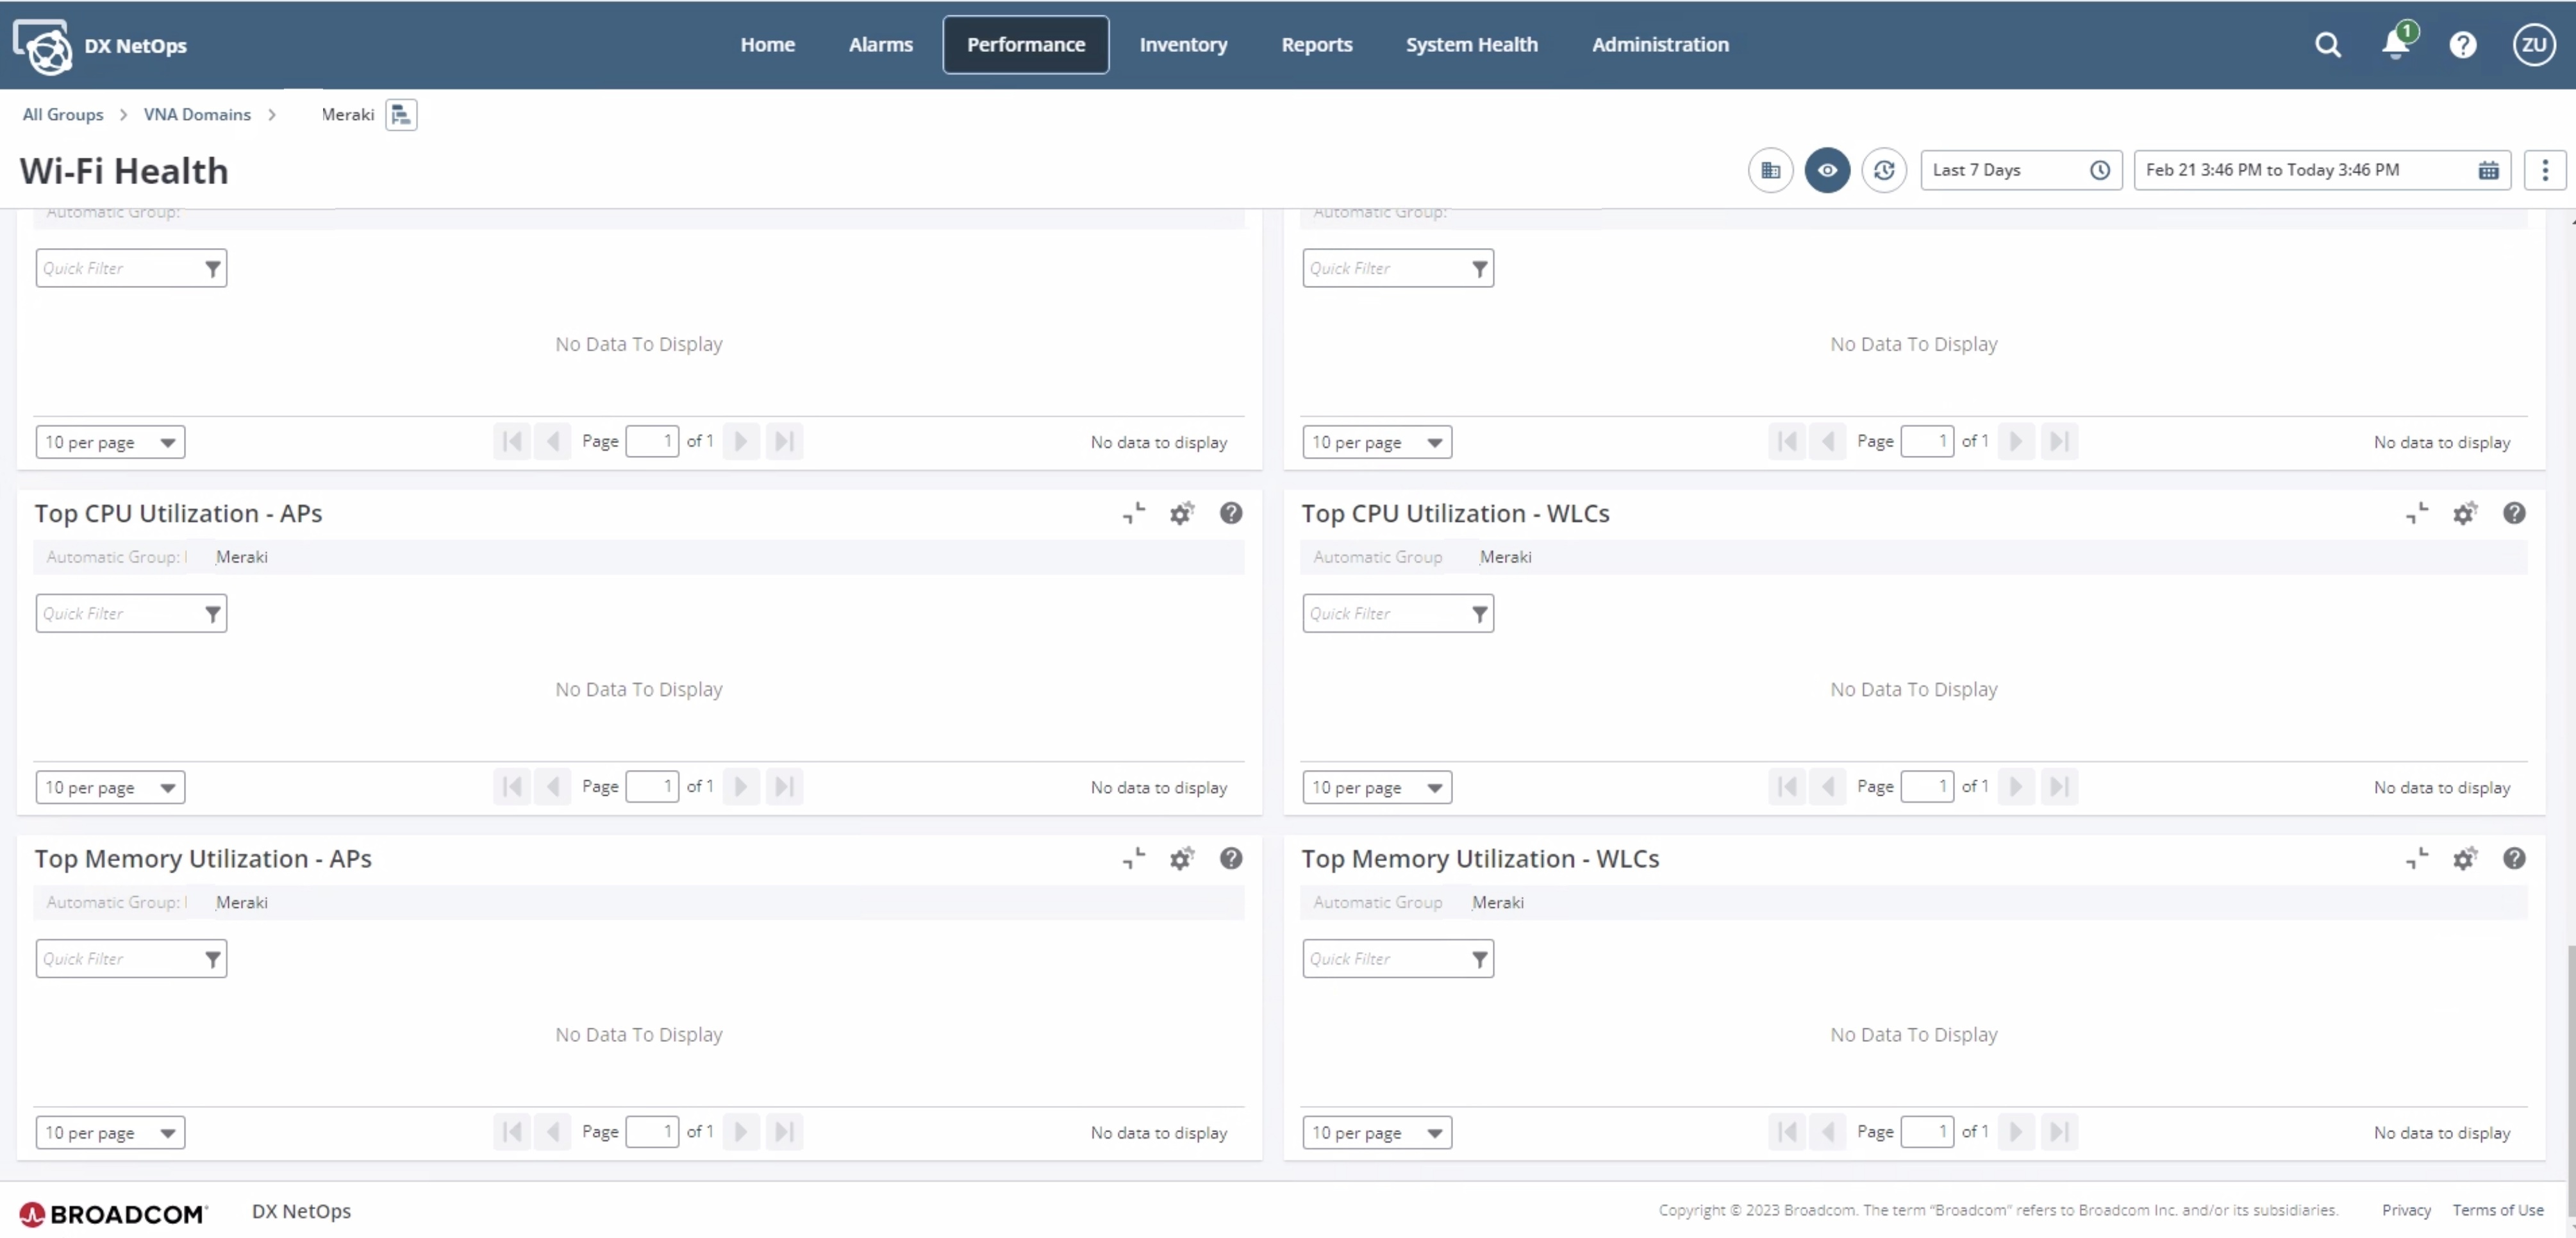The height and width of the screenshot is (1238, 2576).
Task: Click the refresh history clock icon
Action: tap(1883, 170)
